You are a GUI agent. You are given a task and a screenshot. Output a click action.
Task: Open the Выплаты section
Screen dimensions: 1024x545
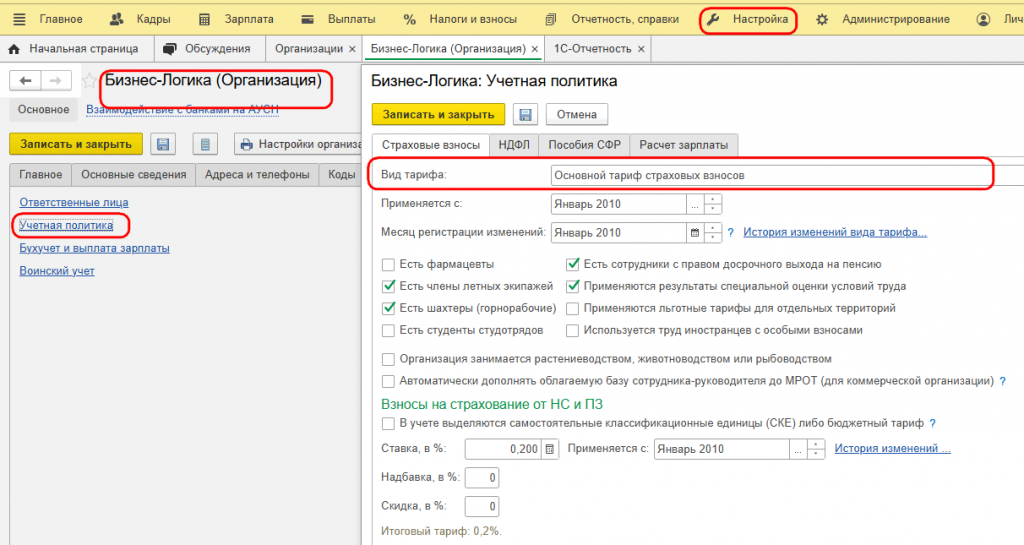(x=338, y=19)
